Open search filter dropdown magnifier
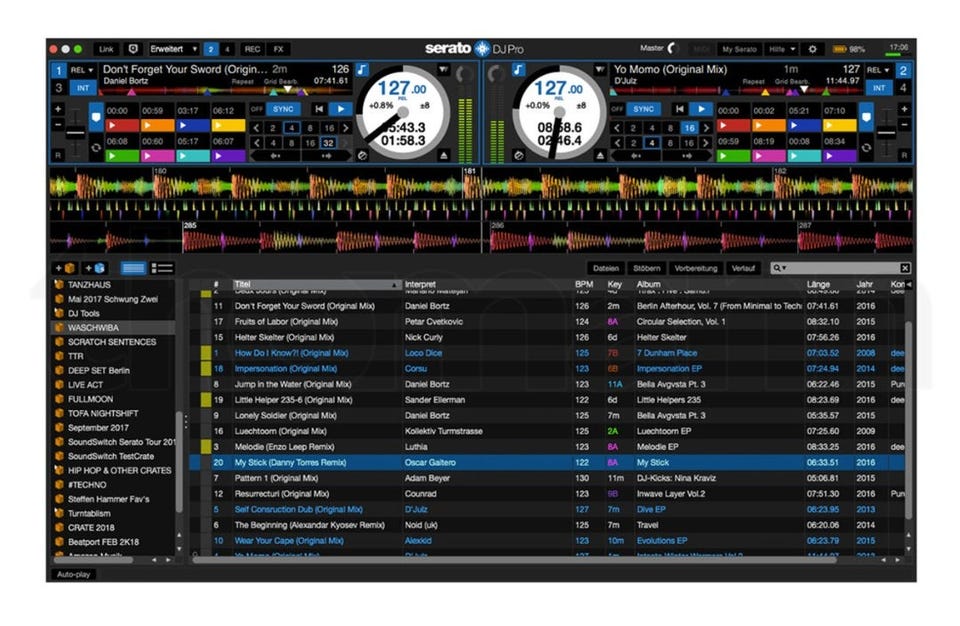This screenshot has height=626, width=960. (779, 268)
